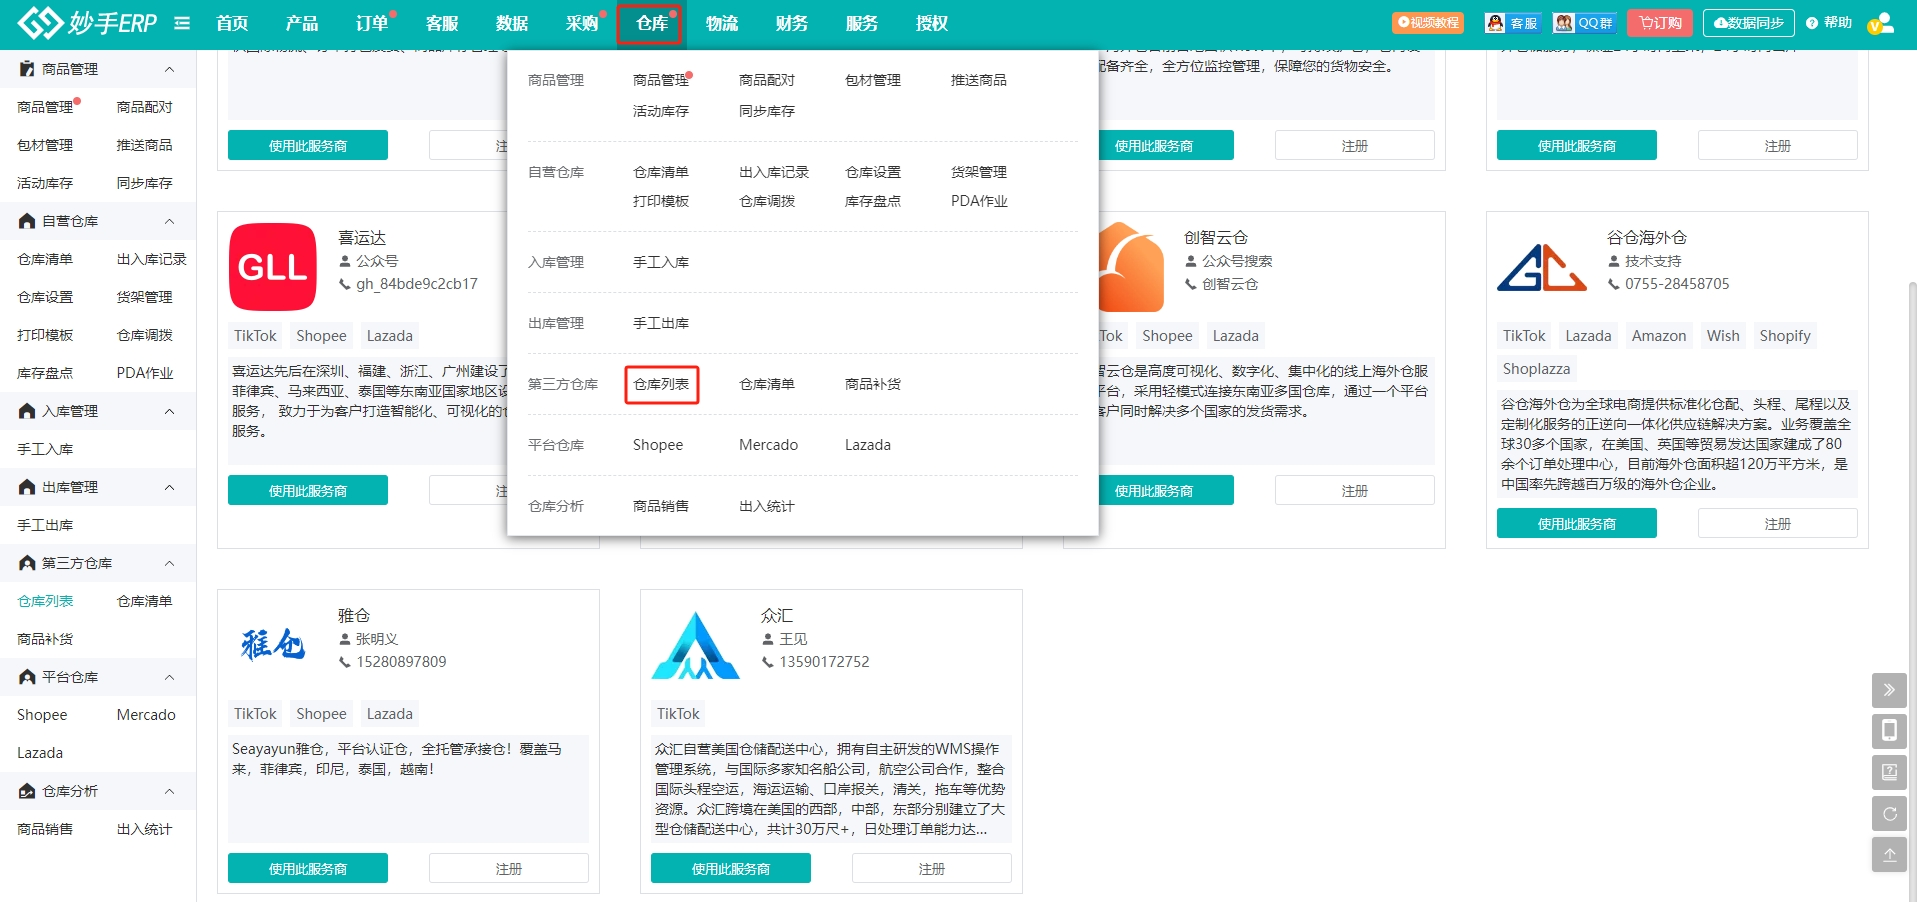Open the 视频教程 video tutorial badge
The image size is (1917, 902).
click(x=1428, y=23)
